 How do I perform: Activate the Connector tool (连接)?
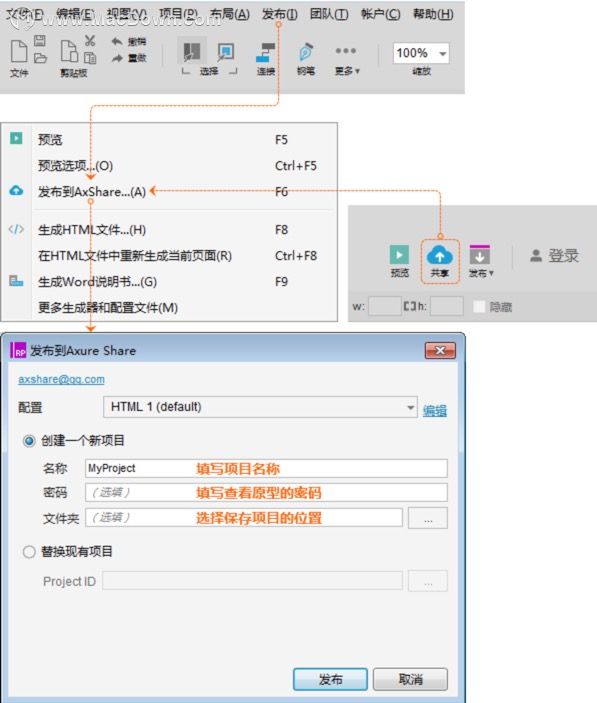(265, 52)
